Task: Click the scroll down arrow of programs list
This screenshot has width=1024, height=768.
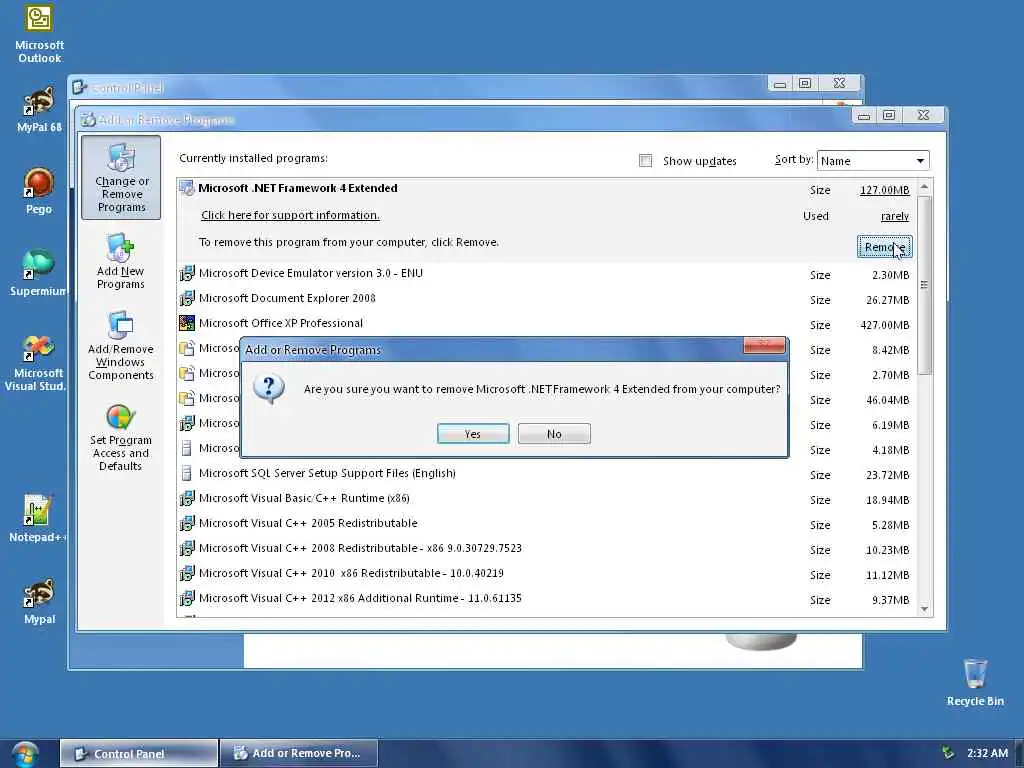Action: [924, 609]
